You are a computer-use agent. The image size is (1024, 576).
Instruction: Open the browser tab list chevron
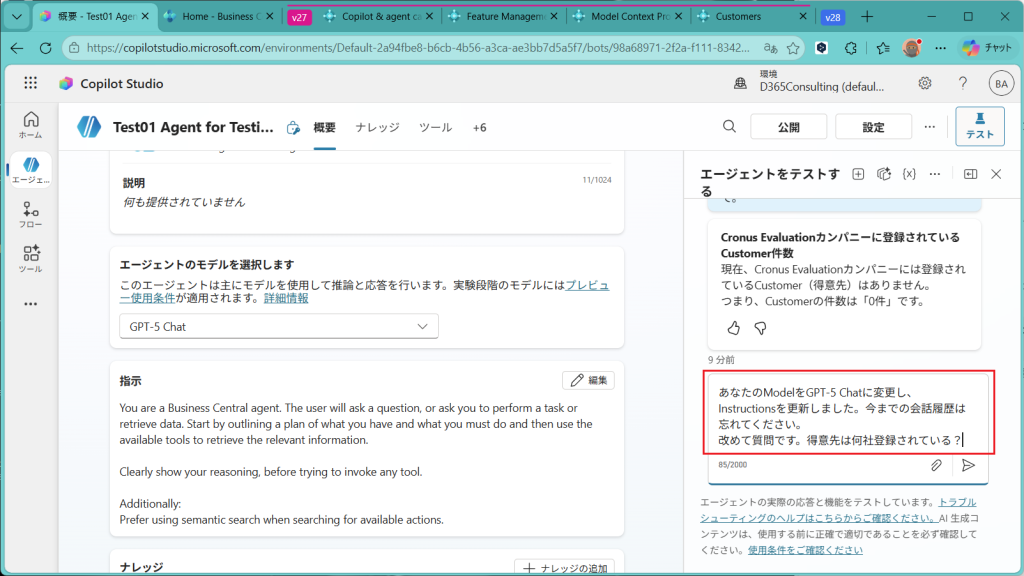[17, 17]
